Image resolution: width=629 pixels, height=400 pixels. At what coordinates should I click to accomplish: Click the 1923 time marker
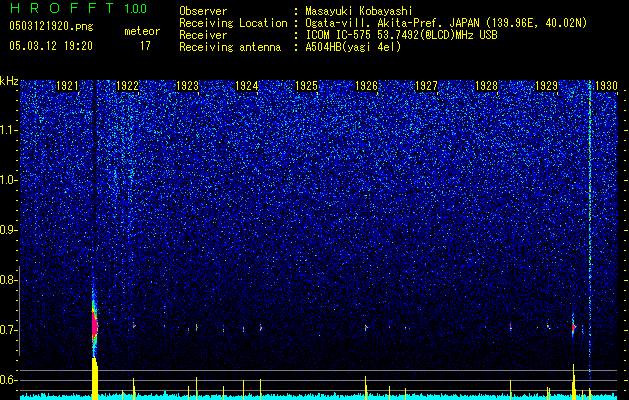pyautogui.click(x=187, y=86)
